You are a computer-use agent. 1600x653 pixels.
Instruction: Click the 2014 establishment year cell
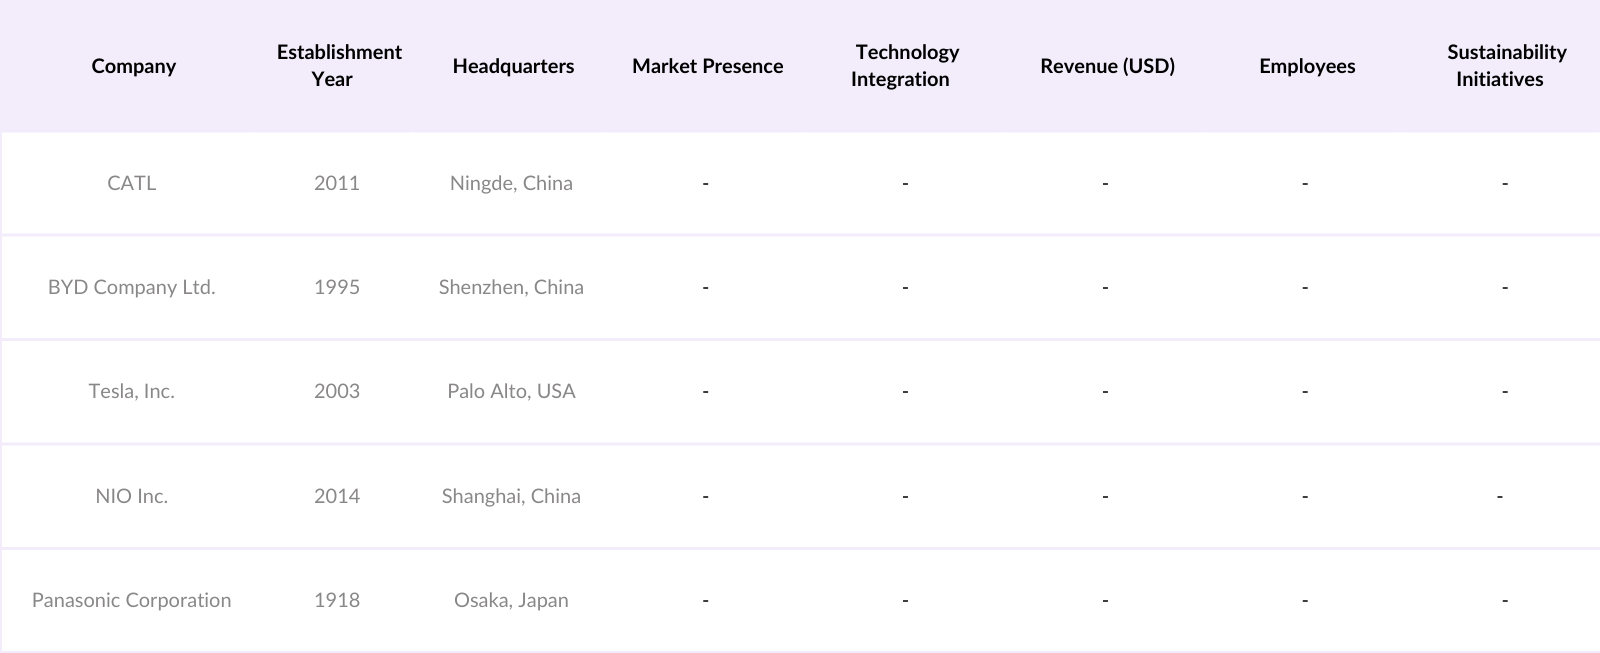[337, 496]
